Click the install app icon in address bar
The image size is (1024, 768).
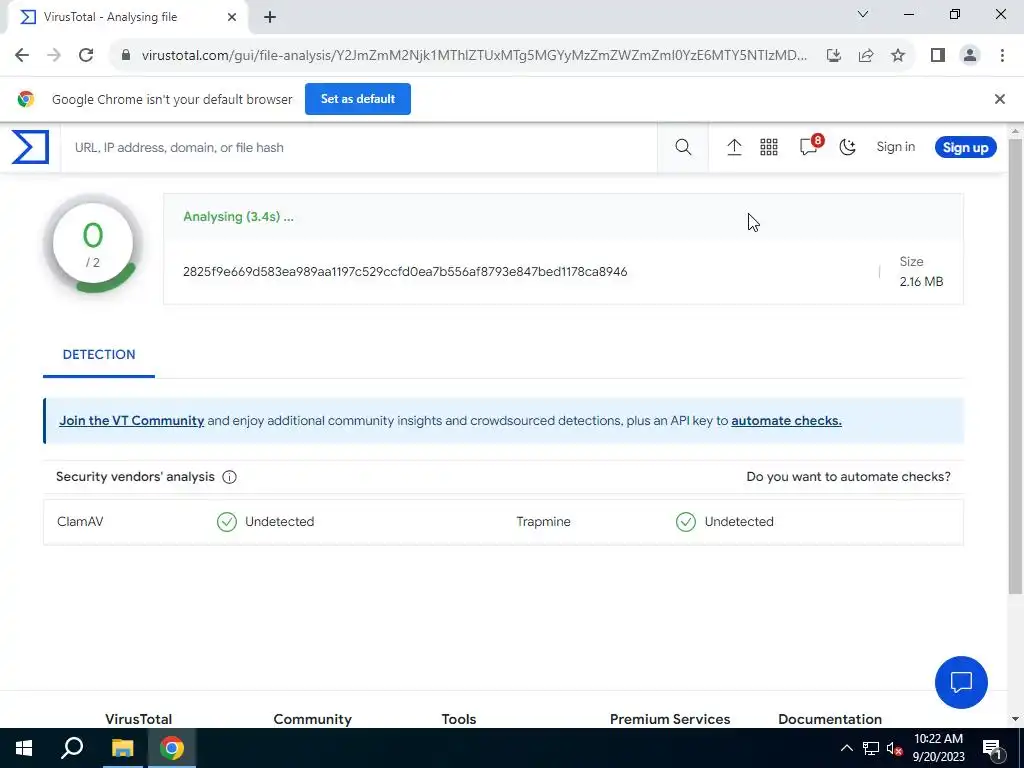(834, 55)
